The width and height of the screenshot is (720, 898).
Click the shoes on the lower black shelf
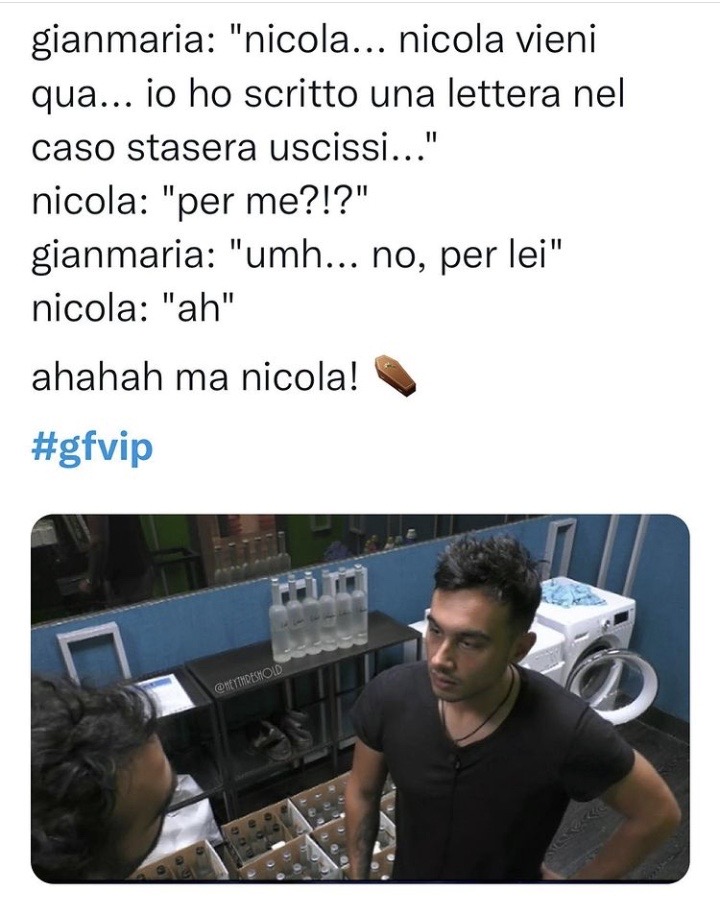click(x=281, y=733)
